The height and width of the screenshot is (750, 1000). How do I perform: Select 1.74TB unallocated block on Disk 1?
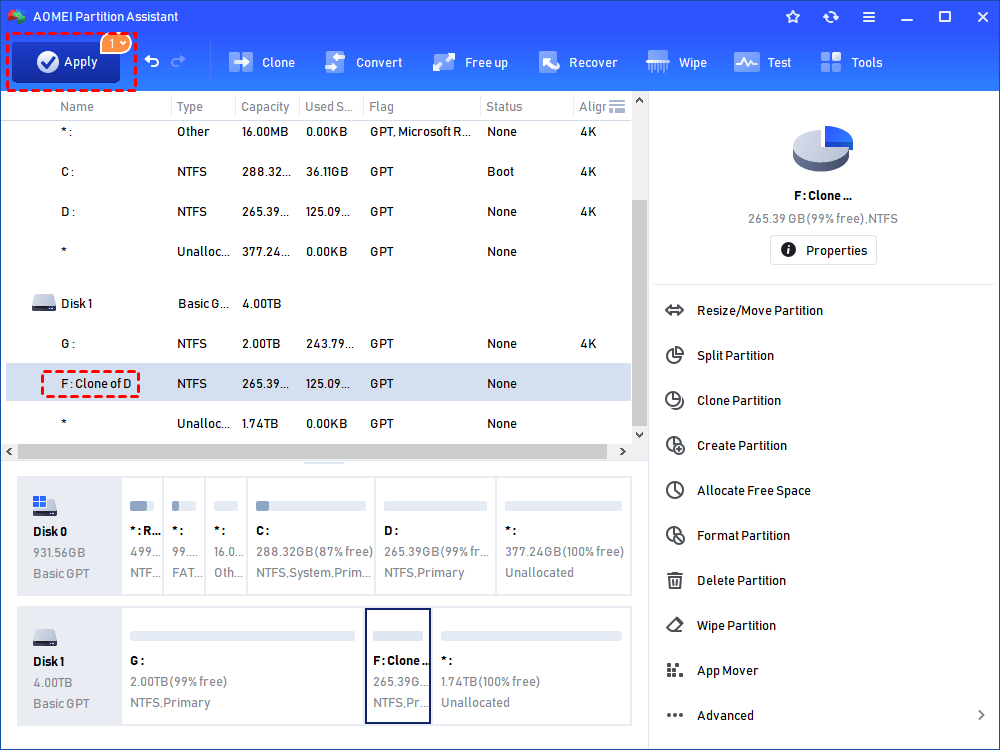tap(531, 666)
